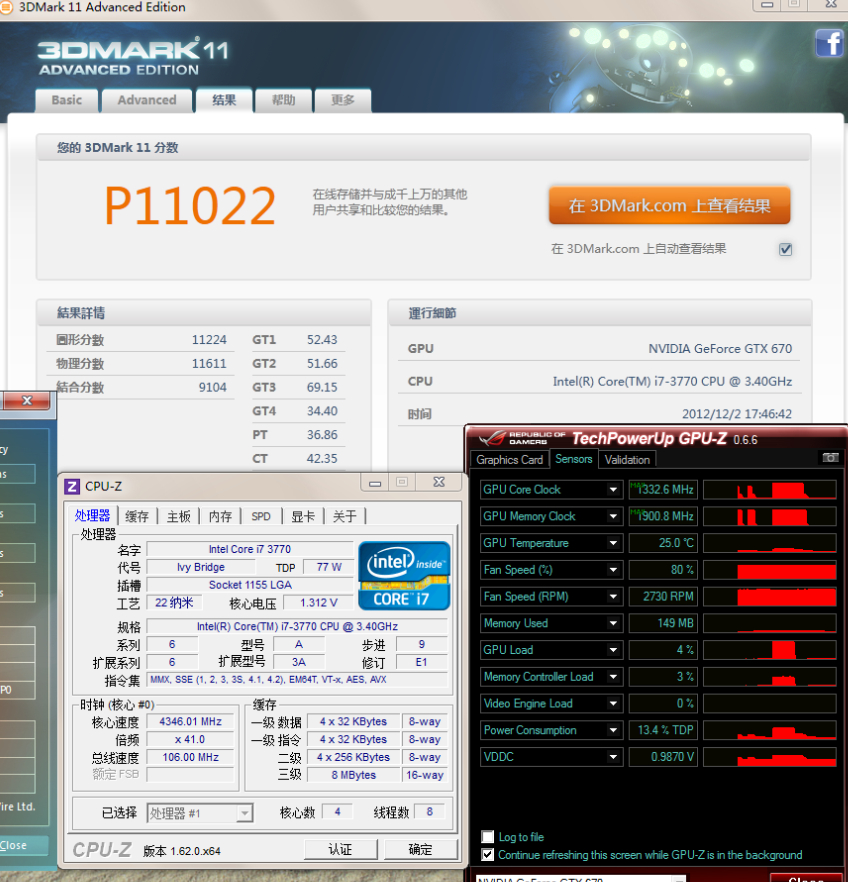Close the partially hidden left window
Image resolution: width=848 pixels, height=882 pixels.
click(26, 400)
